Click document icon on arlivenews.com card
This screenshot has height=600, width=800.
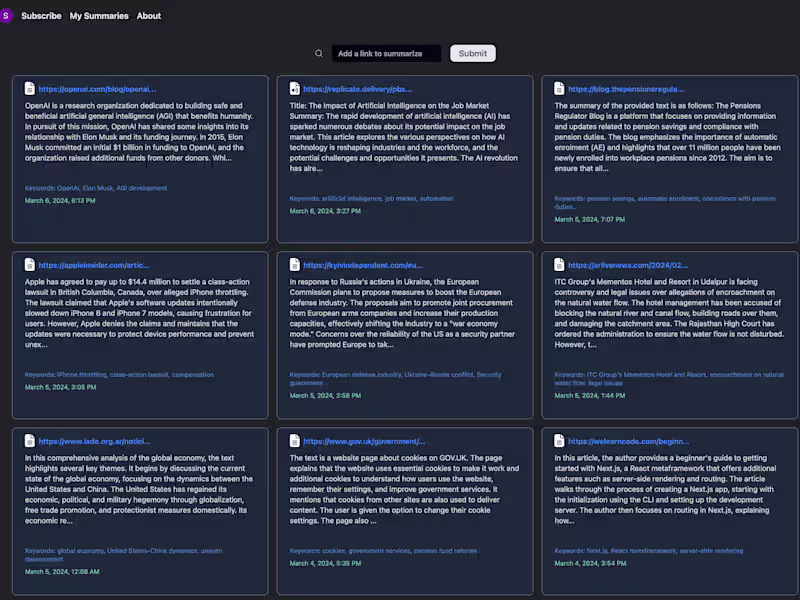(559, 264)
